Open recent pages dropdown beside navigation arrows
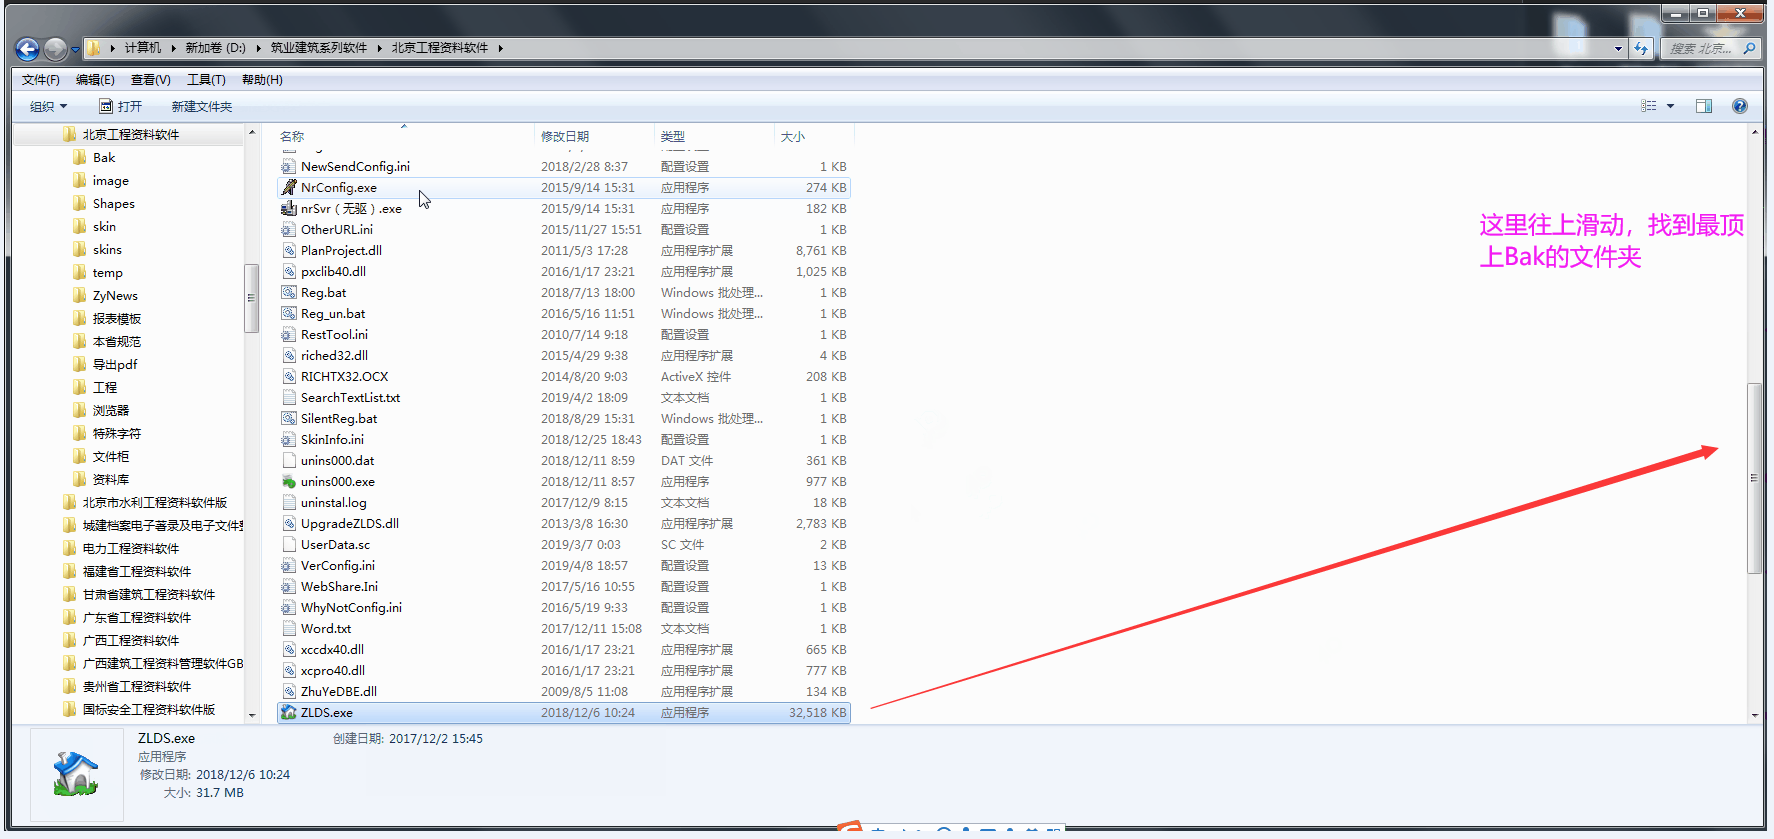 [x=75, y=49]
